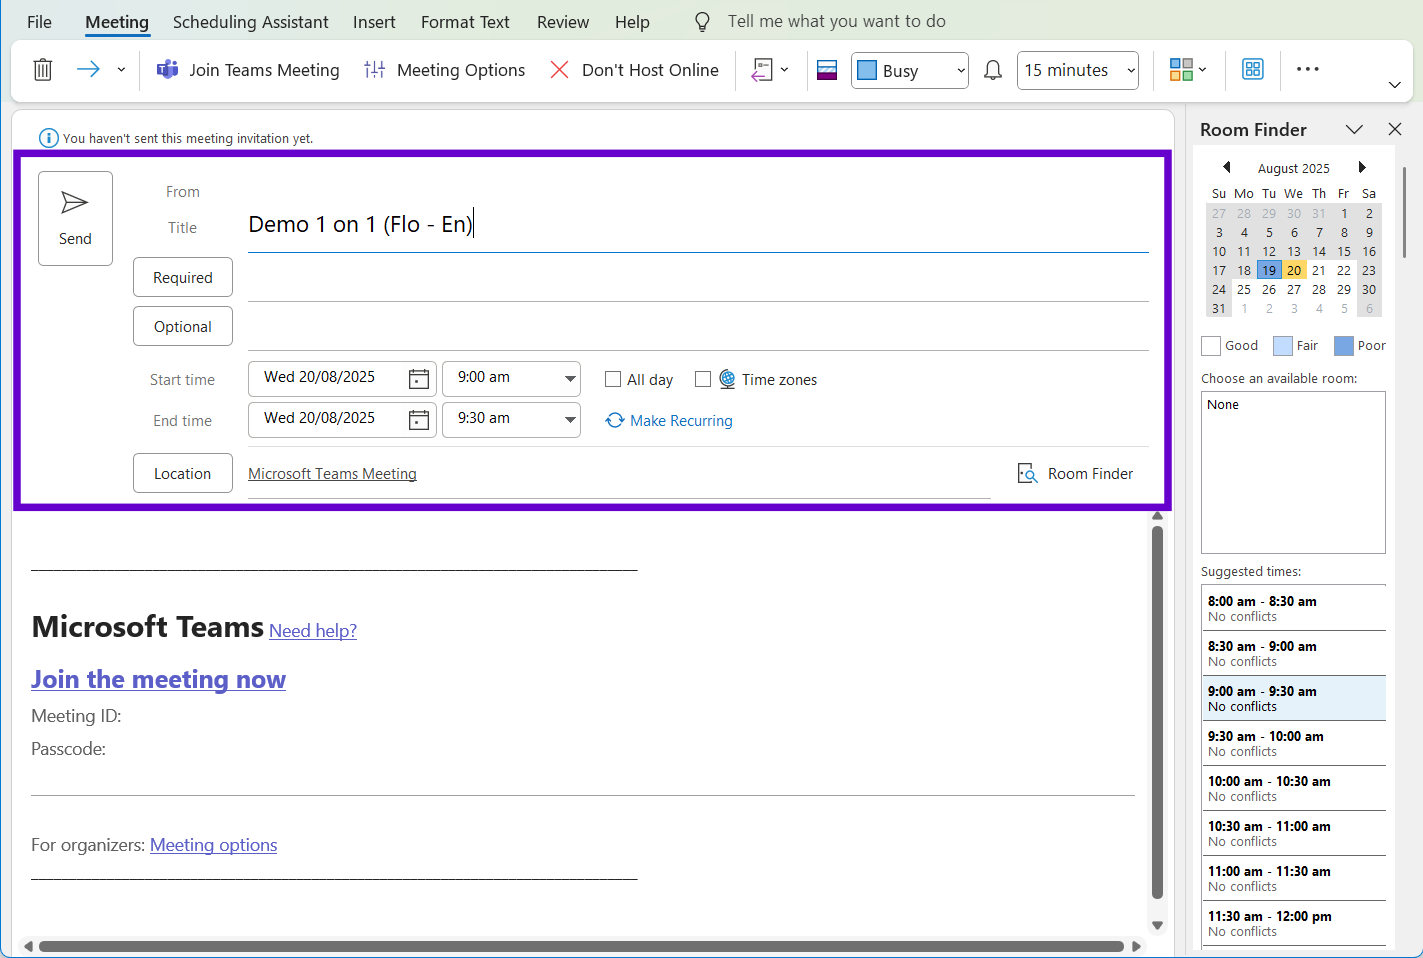Click the Microsoft Teams Meeting location text

[x=332, y=474]
